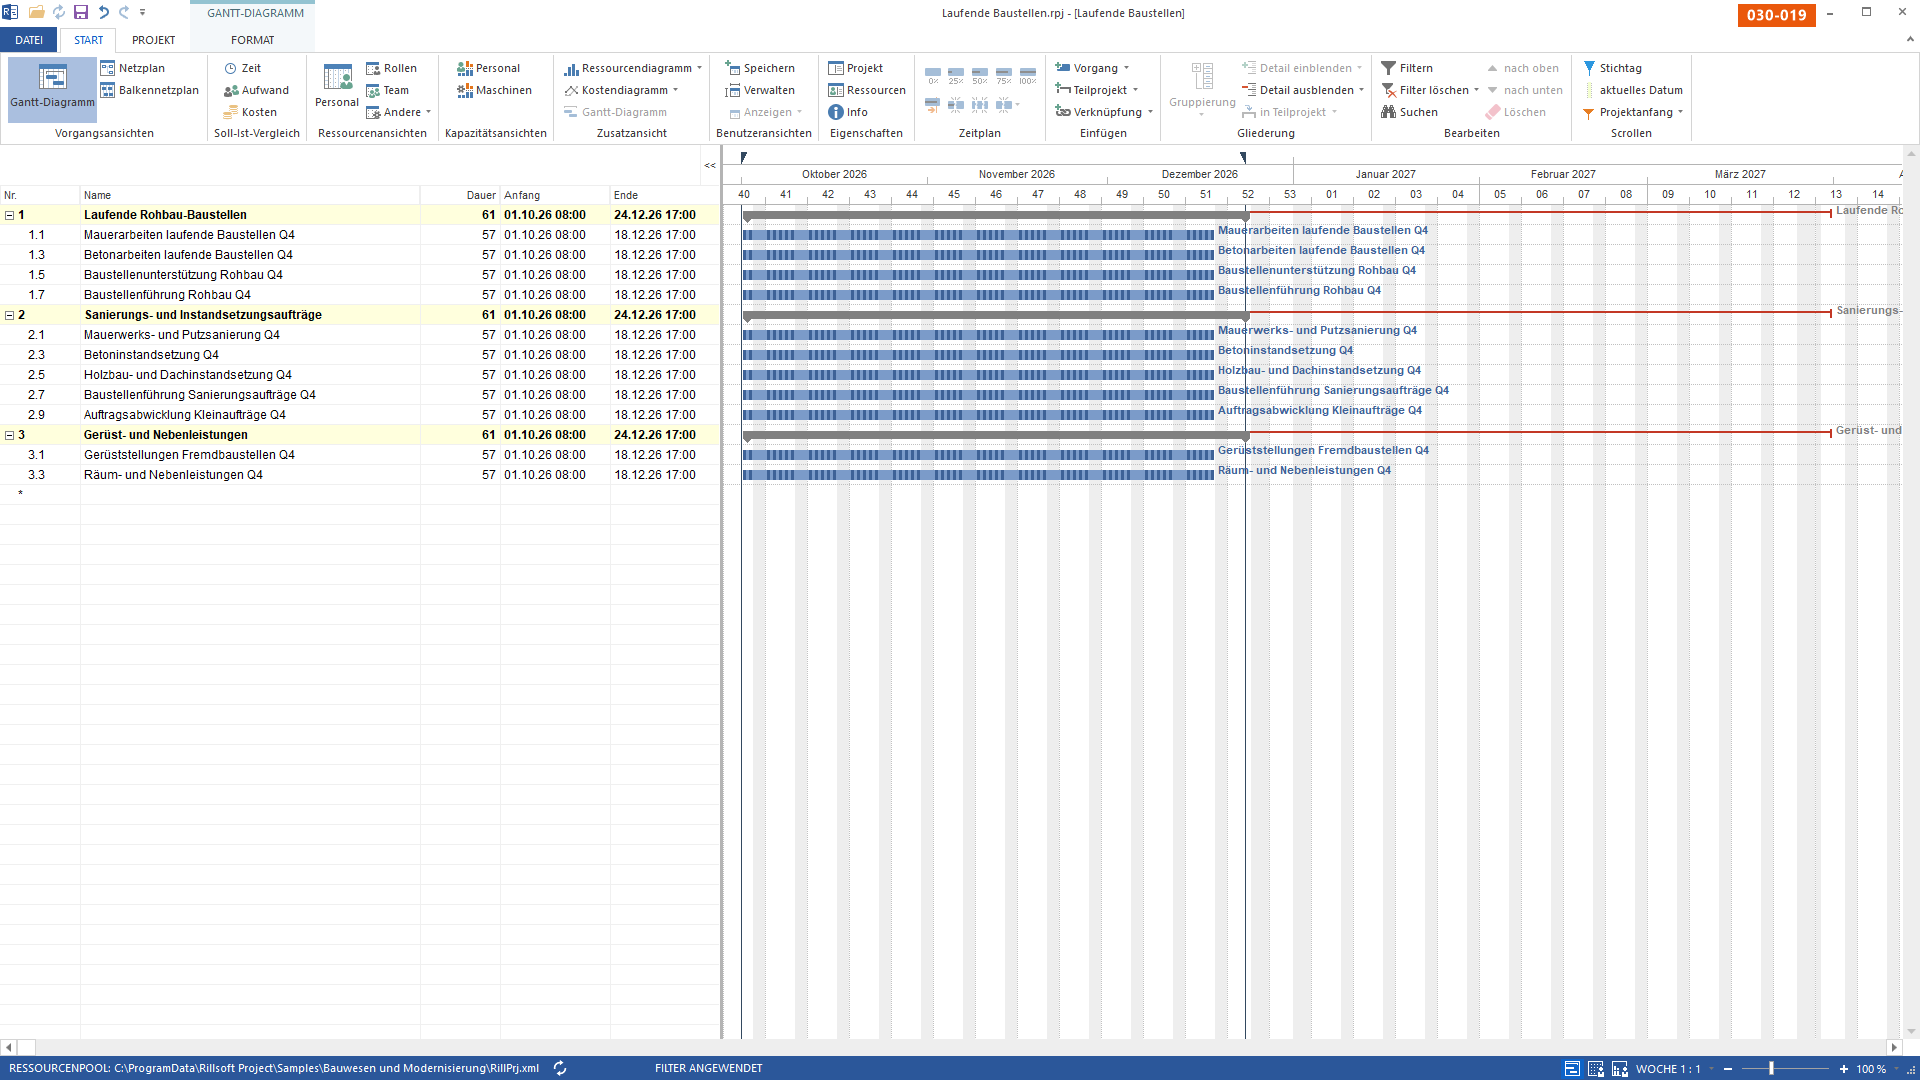The width and height of the screenshot is (1920, 1080).
Task: Save project via quick access toolbar
Action: pyautogui.click(x=81, y=12)
